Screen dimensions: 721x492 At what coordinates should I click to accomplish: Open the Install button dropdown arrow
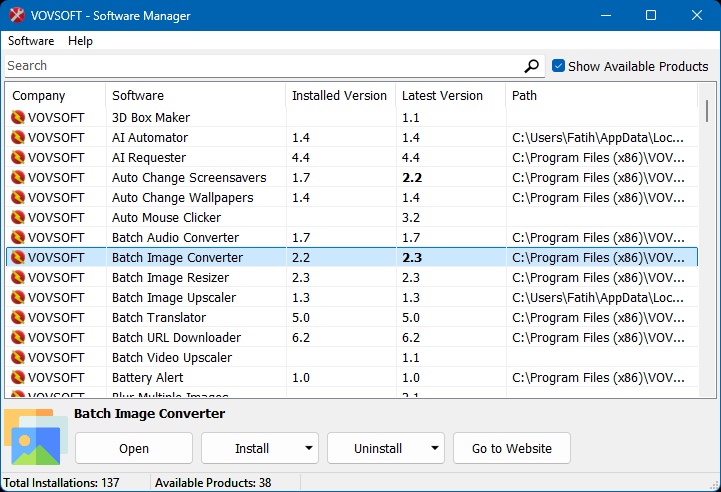(x=309, y=448)
